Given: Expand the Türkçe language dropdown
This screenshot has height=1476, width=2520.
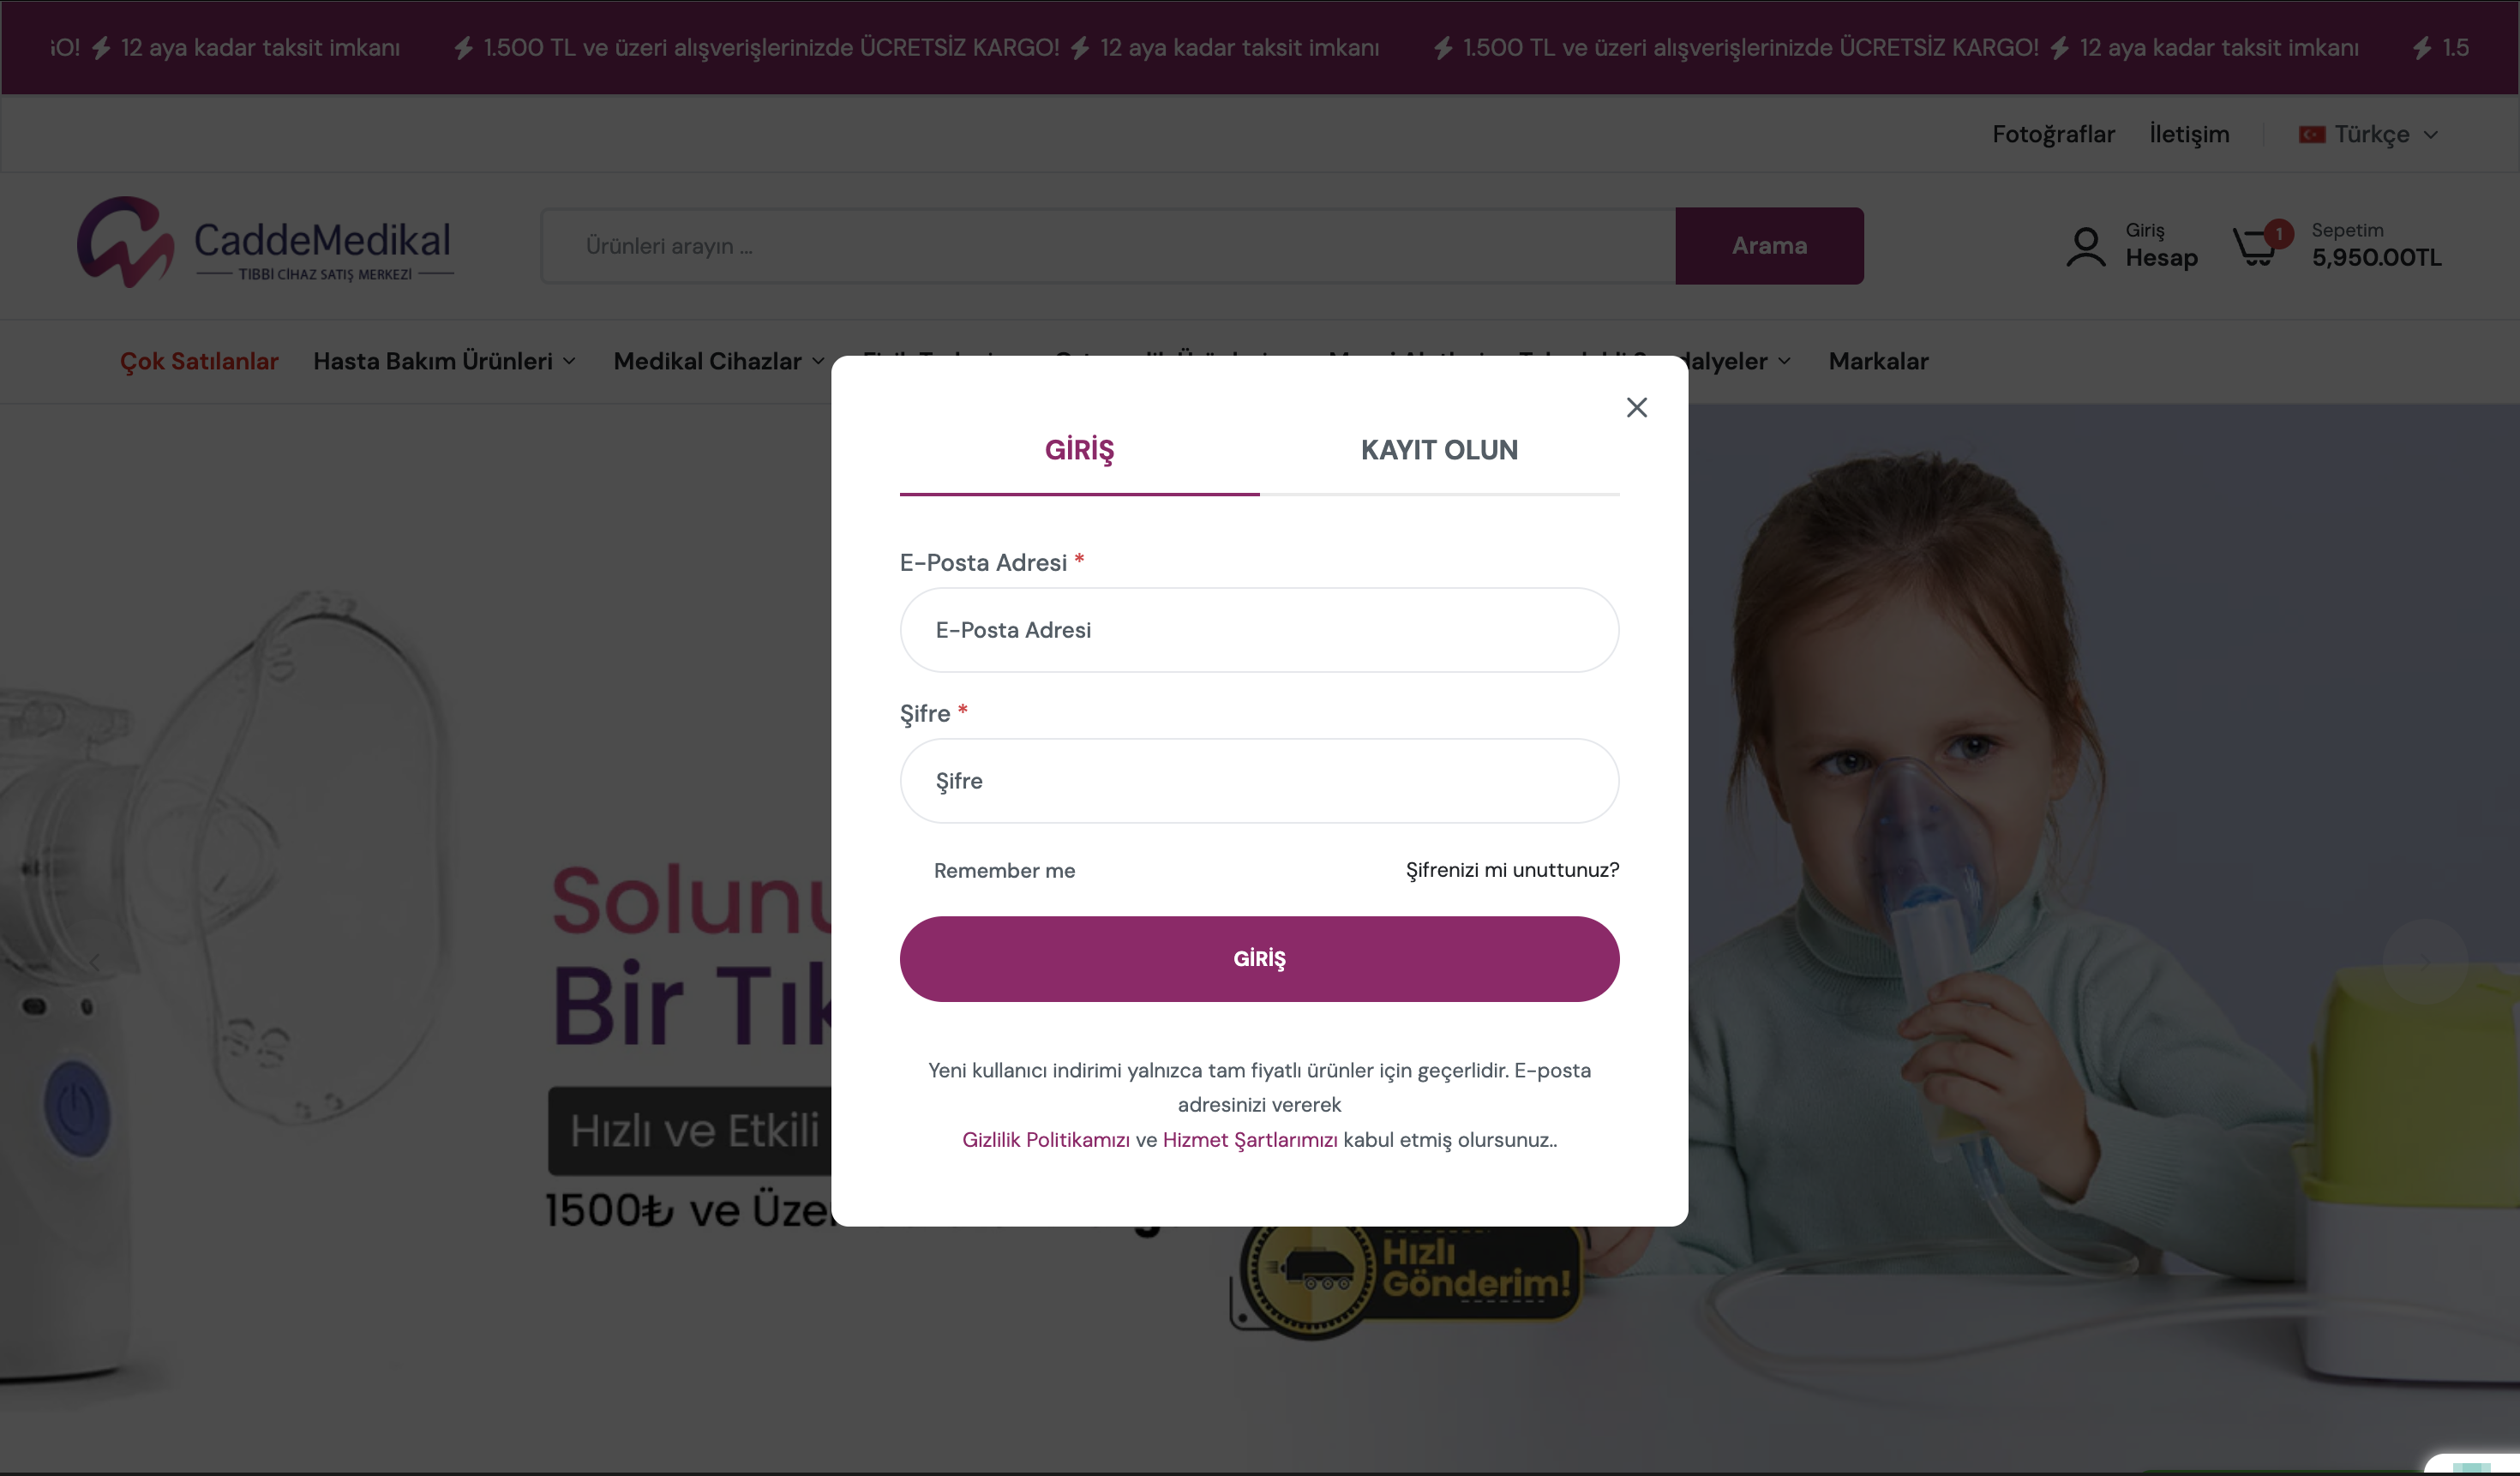Looking at the screenshot, I should pos(2369,134).
